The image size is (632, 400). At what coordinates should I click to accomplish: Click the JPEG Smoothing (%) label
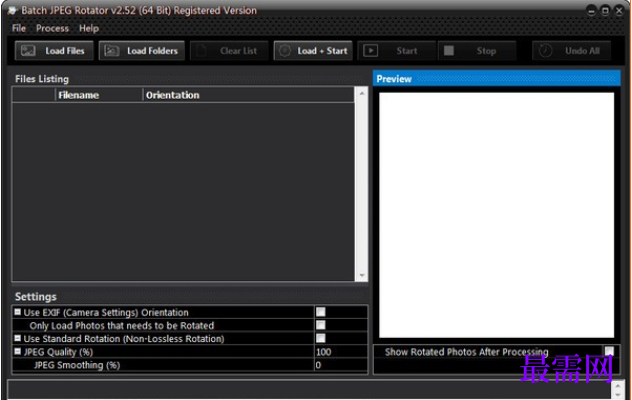click(77, 365)
